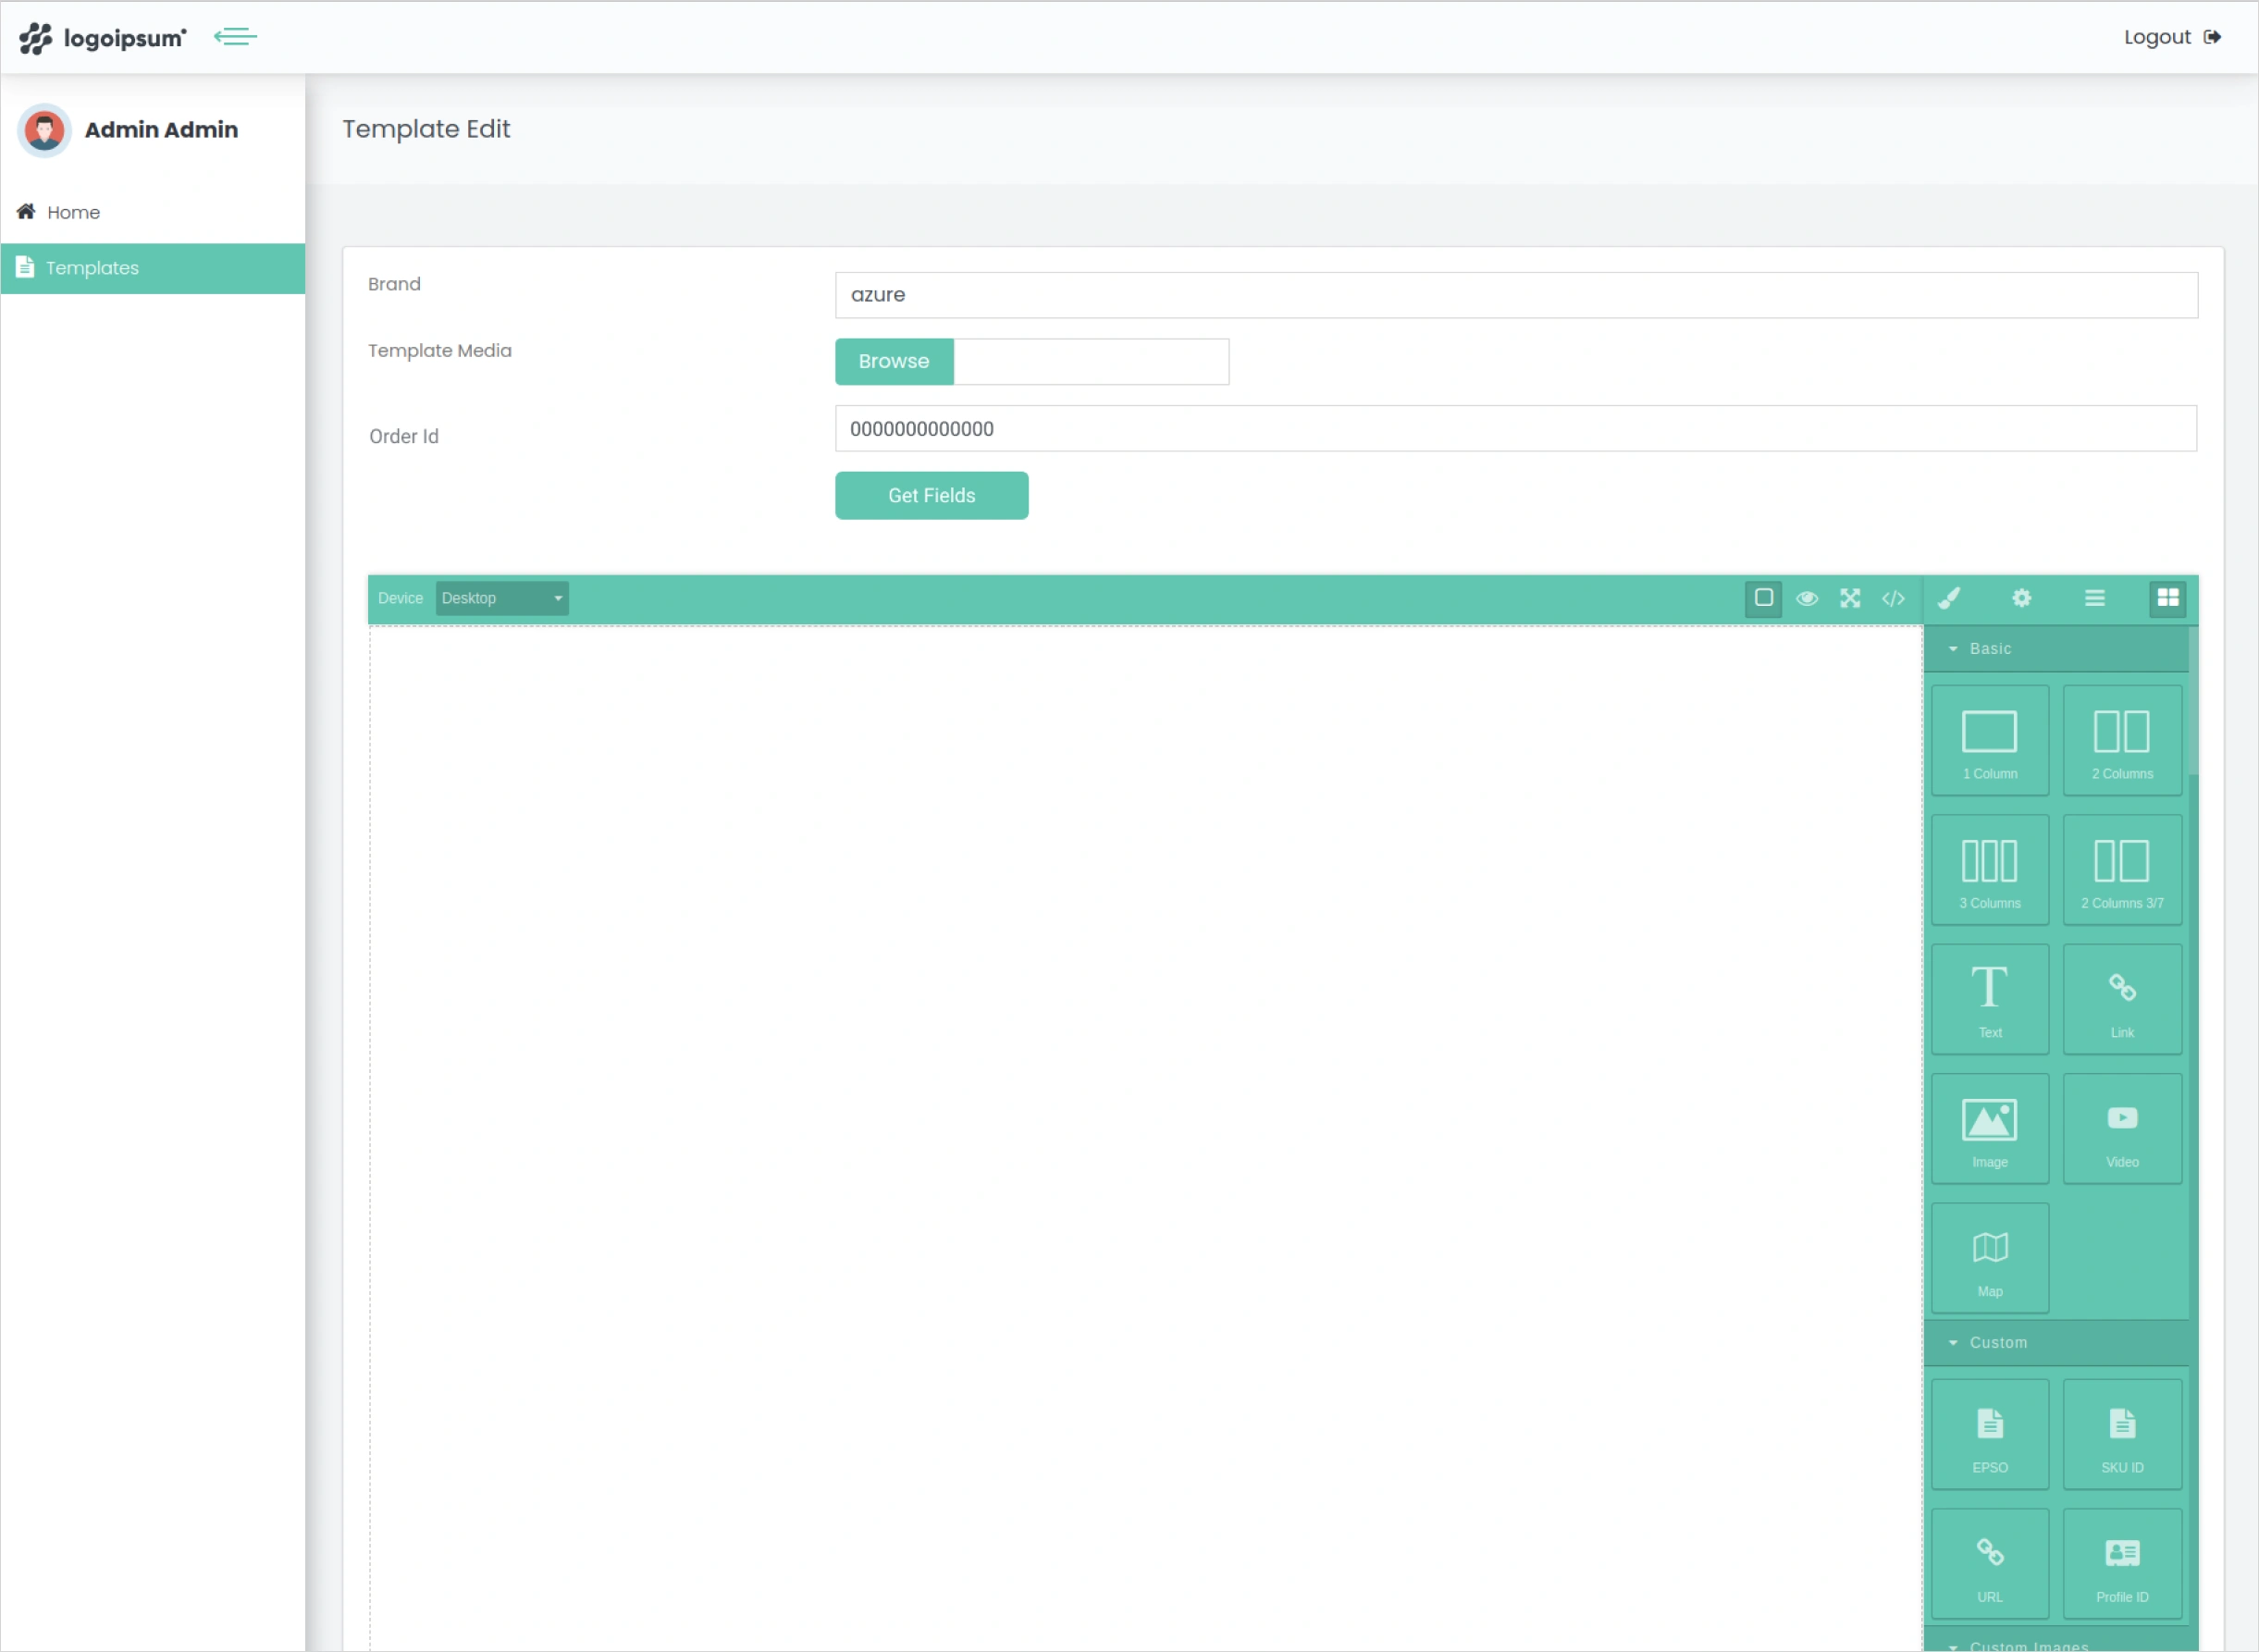Viewport: 2259px width, 1652px height.
Task: Collapse the Custom blocks category
Action: (1997, 1342)
